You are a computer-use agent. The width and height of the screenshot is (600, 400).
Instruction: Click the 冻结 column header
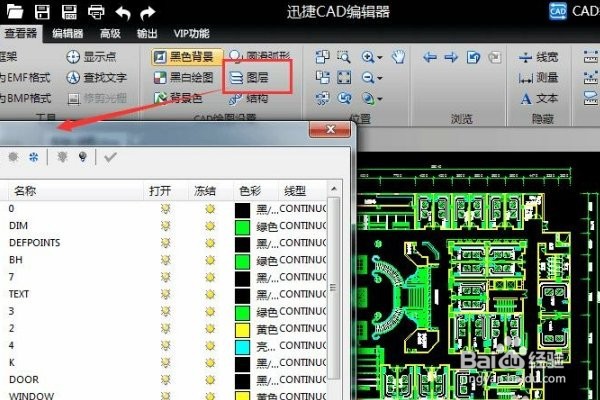(x=210, y=191)
